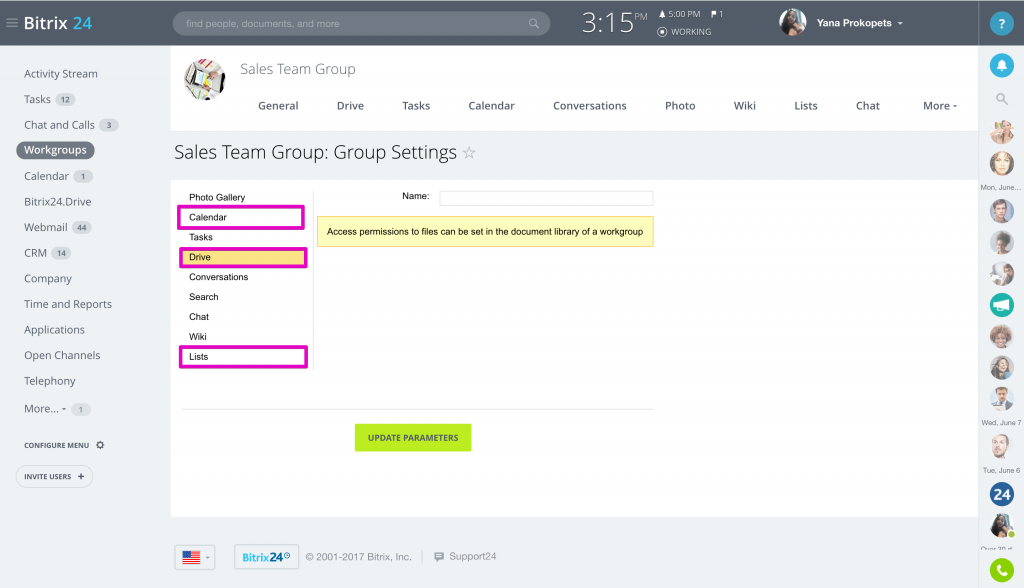Image resolution: width=1024 pixels, height=588 pixels.
Task: Open the notifications bell icon
Action: [1001, 65]
